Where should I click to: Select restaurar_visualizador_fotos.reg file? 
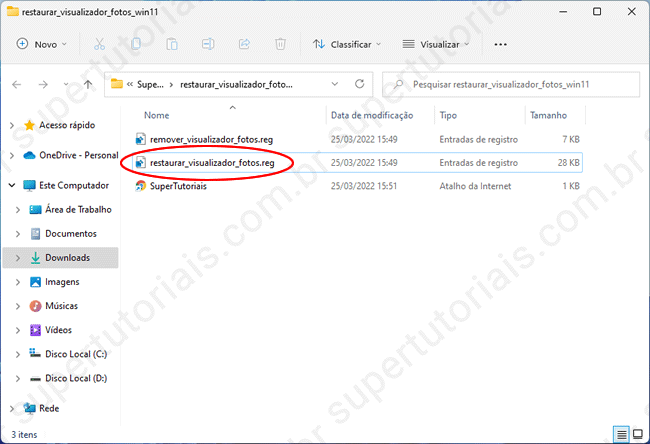pos(211,162)
